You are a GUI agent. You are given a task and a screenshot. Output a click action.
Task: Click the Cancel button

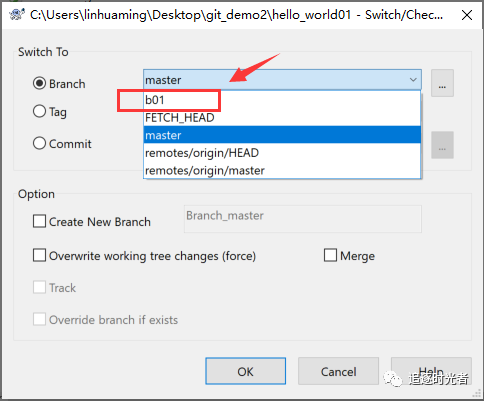pyautogui.click(x=338, y=371)
